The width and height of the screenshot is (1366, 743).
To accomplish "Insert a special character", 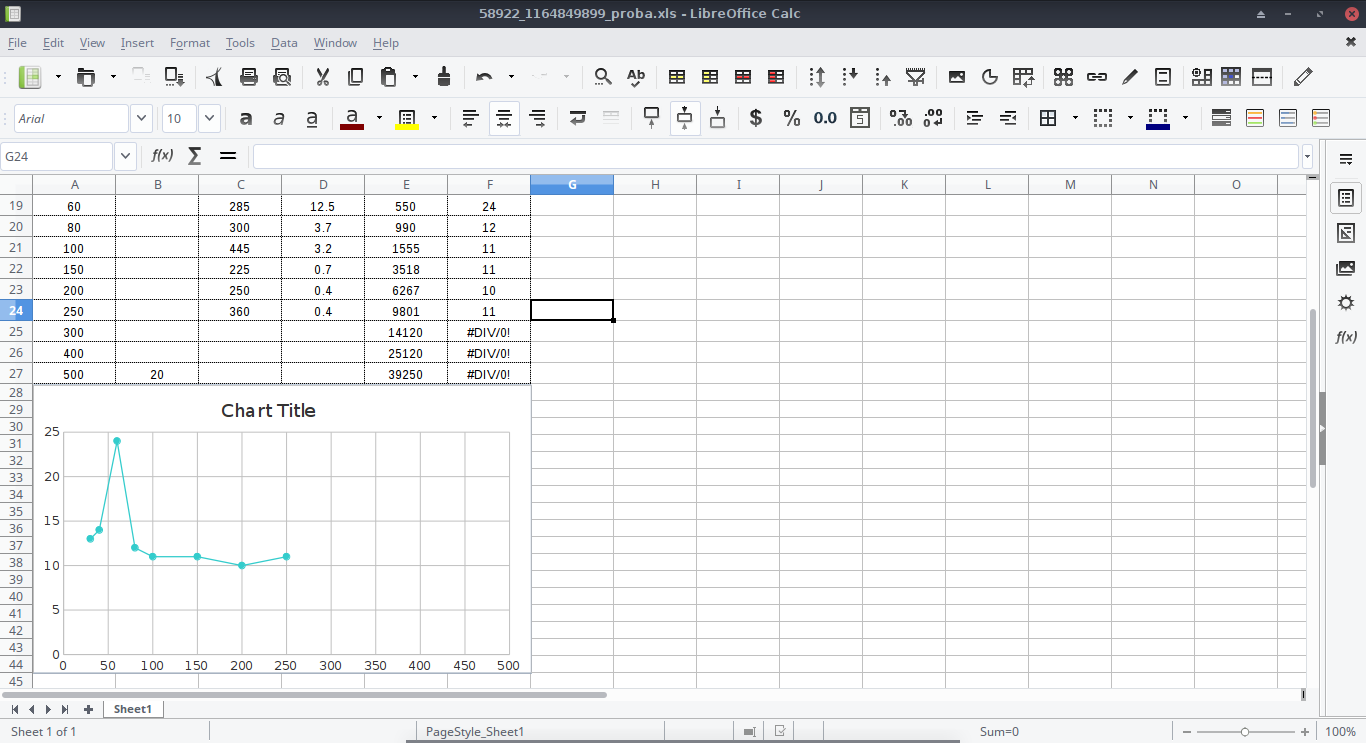I will pos(1063,77).
